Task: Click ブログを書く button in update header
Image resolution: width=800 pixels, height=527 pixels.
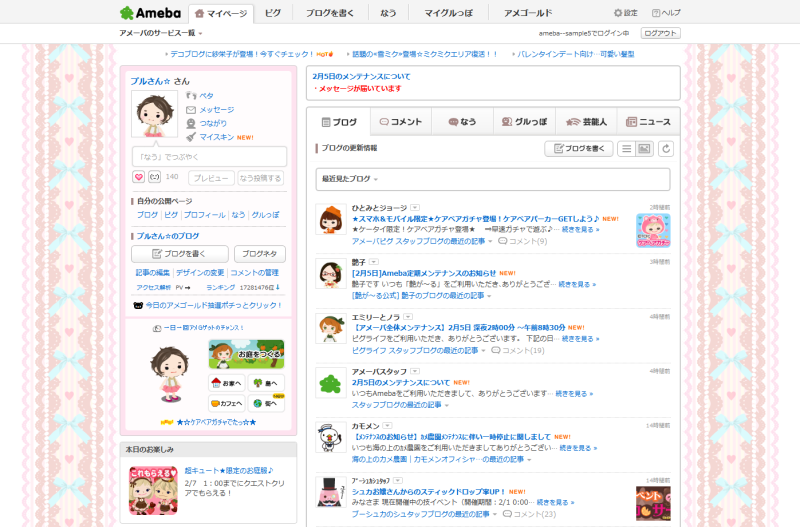Action: click(x=579, y=148)
